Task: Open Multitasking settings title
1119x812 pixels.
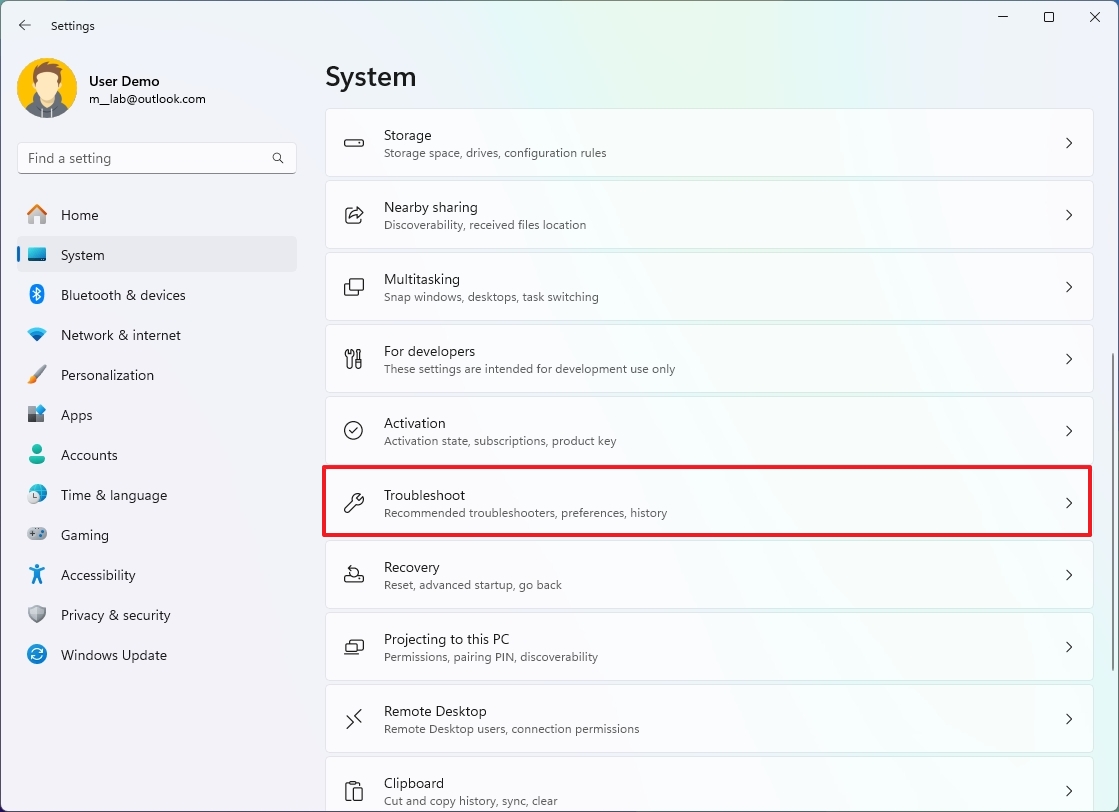Action: (422, 279)
